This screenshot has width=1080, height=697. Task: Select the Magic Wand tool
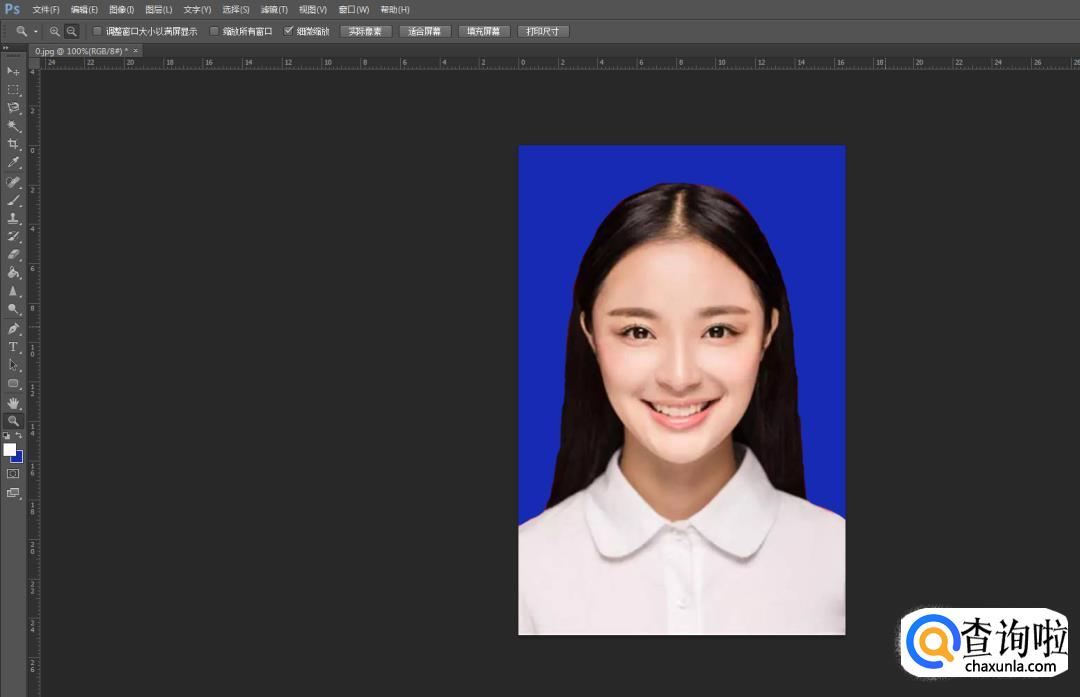click(14, 126)
